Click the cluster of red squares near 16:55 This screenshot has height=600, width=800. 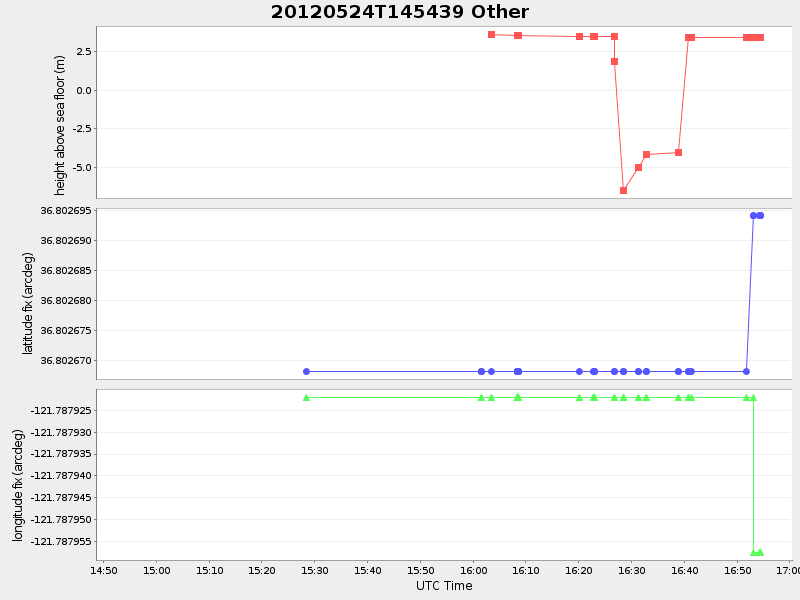(751, 35)
